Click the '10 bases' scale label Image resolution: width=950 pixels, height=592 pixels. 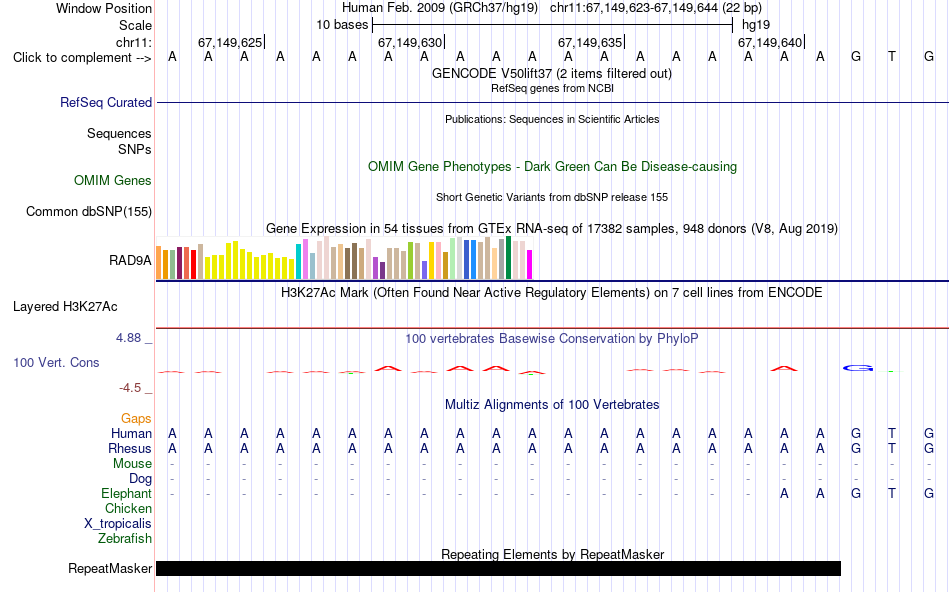click(x=342, y=25)
